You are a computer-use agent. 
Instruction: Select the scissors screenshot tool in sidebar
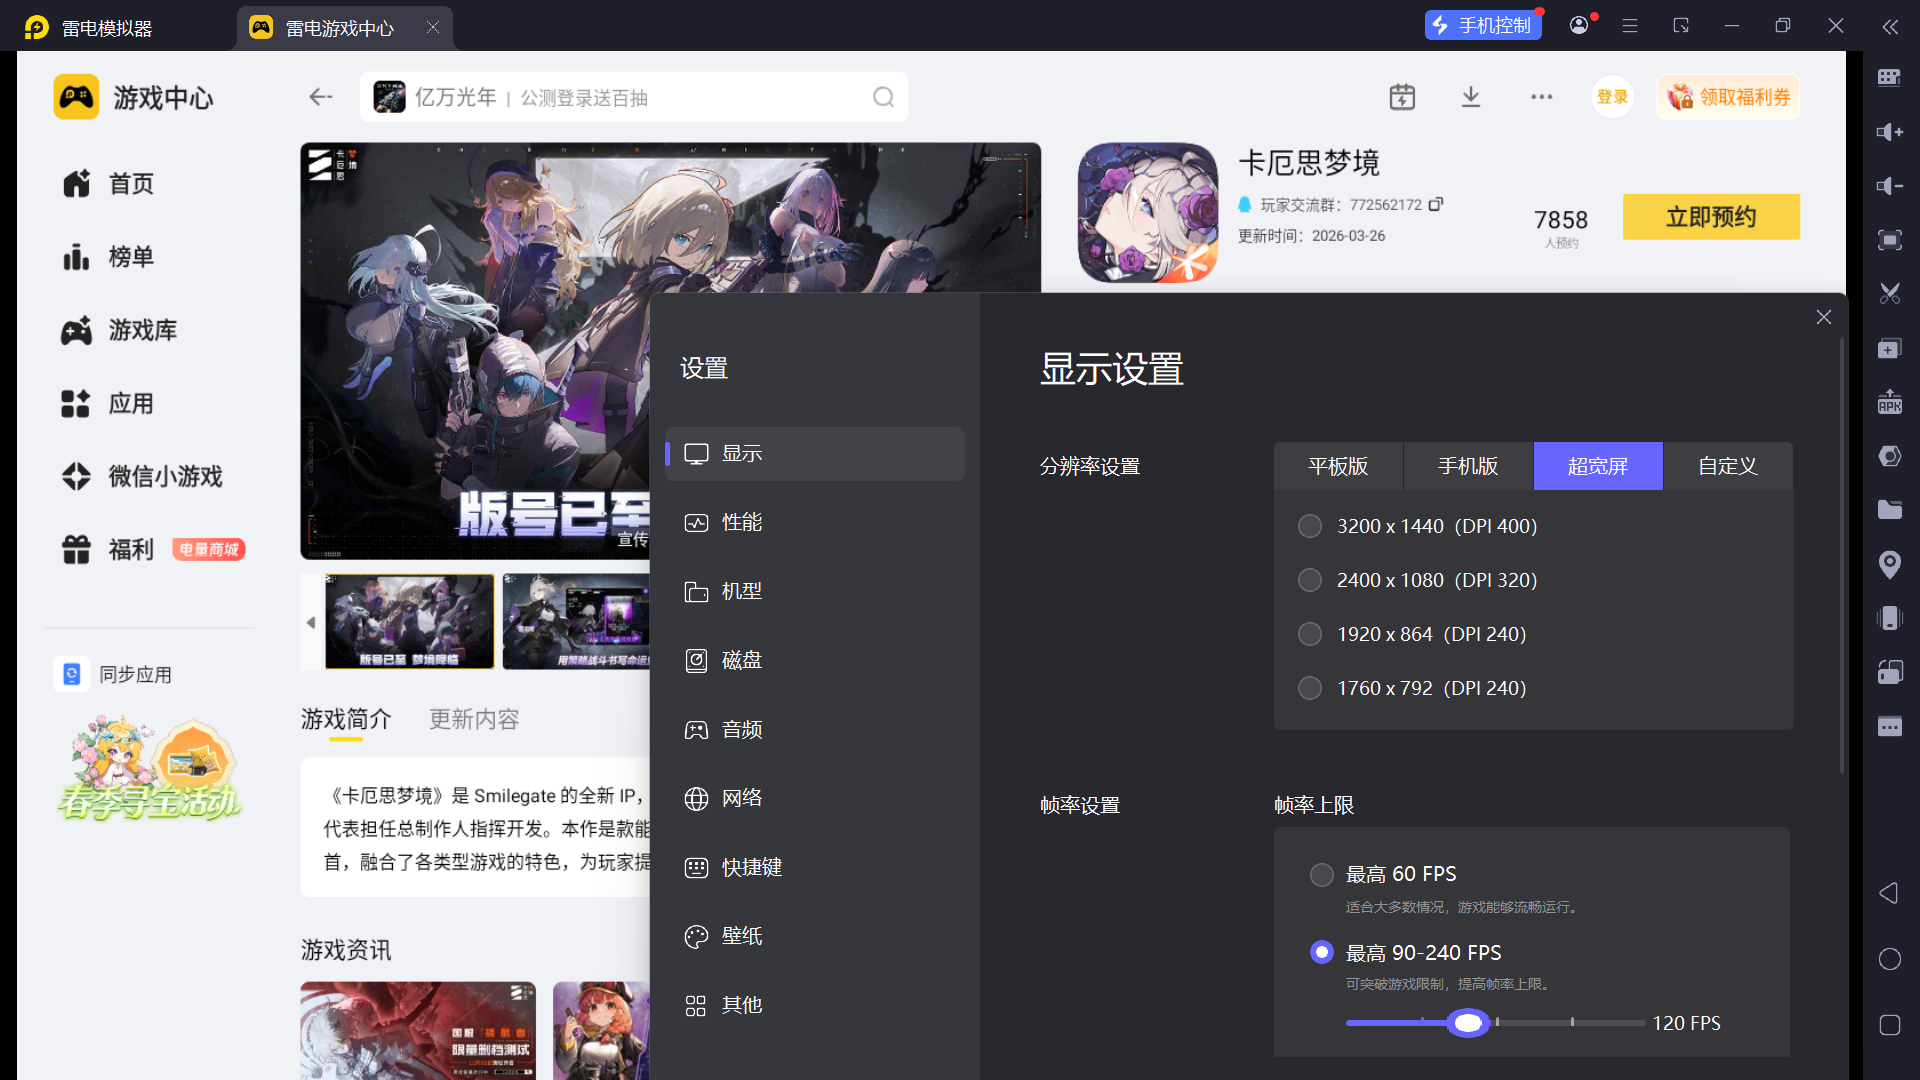pyautogui.click(x=1890, y=293)
